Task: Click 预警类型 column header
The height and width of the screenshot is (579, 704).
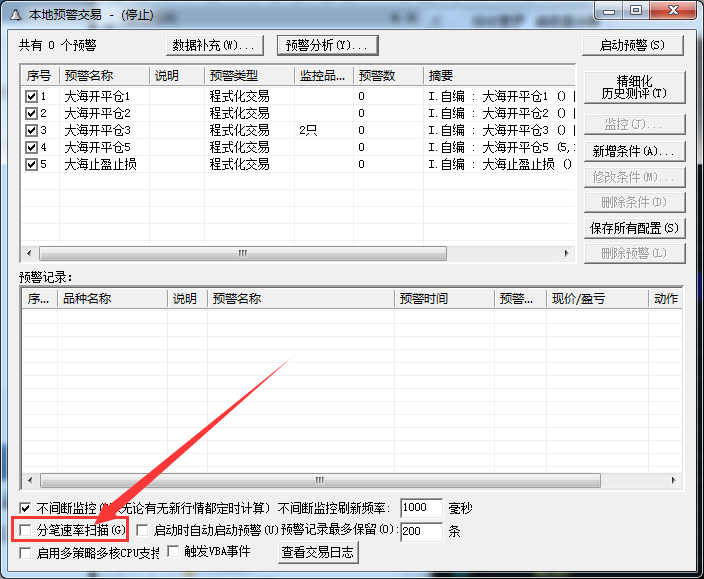Action: coord(250,75)
